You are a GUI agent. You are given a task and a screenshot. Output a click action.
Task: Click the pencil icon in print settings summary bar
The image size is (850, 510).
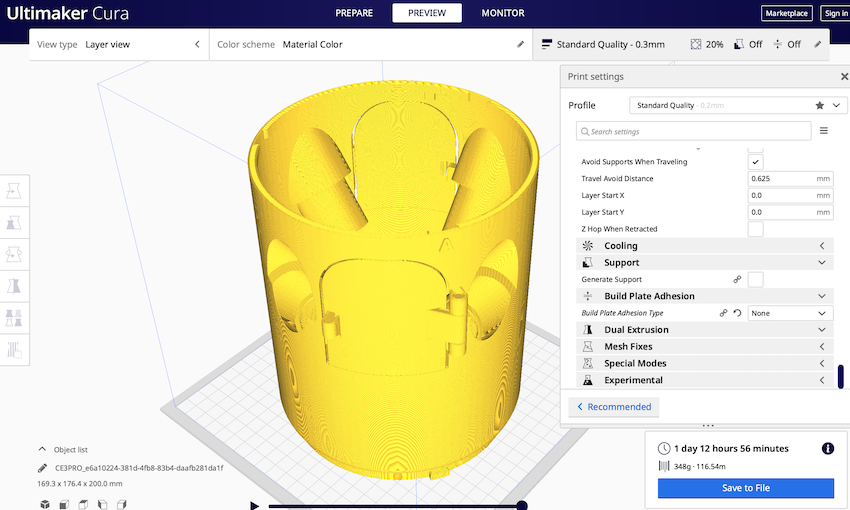click(817, 44)
